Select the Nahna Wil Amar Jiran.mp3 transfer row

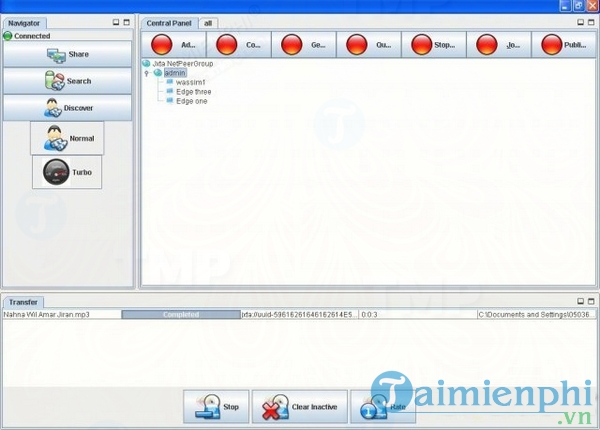point(60,315)
